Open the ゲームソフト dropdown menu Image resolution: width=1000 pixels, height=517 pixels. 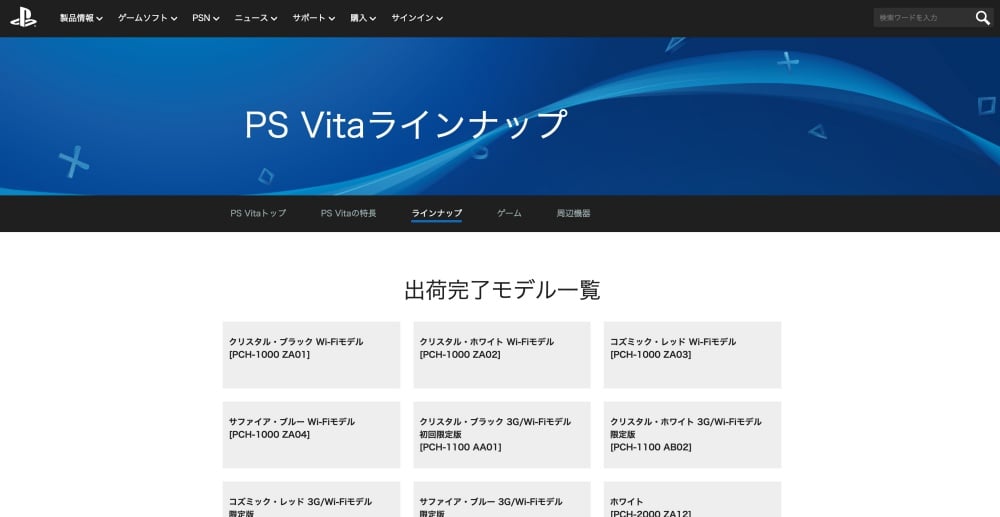[147, 18]
